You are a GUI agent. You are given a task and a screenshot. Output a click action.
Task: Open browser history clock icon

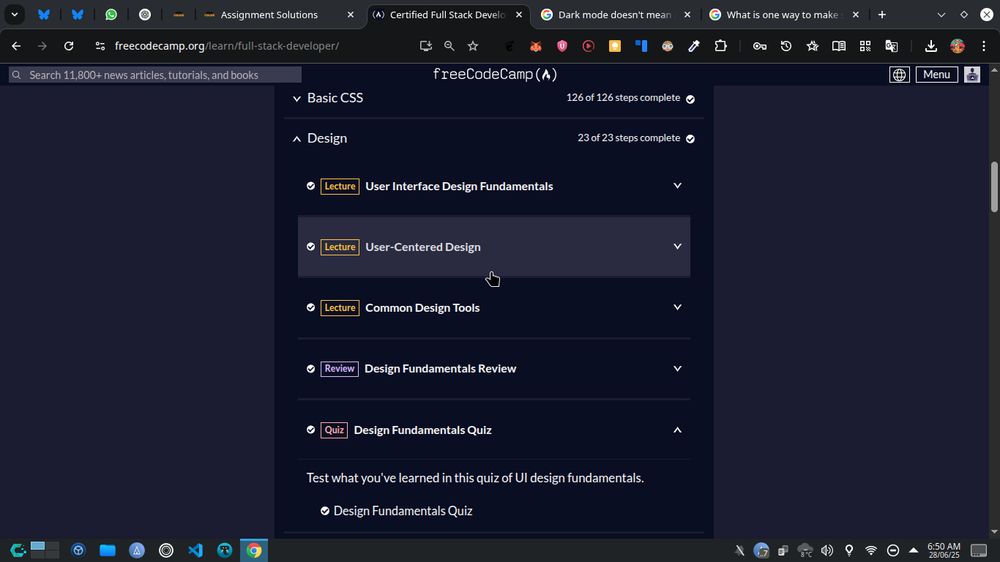click(x=786, y=46)
